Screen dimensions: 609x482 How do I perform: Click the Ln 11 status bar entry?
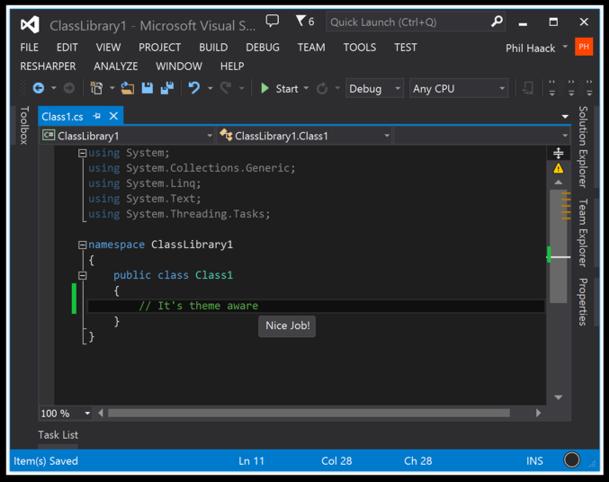251,461
